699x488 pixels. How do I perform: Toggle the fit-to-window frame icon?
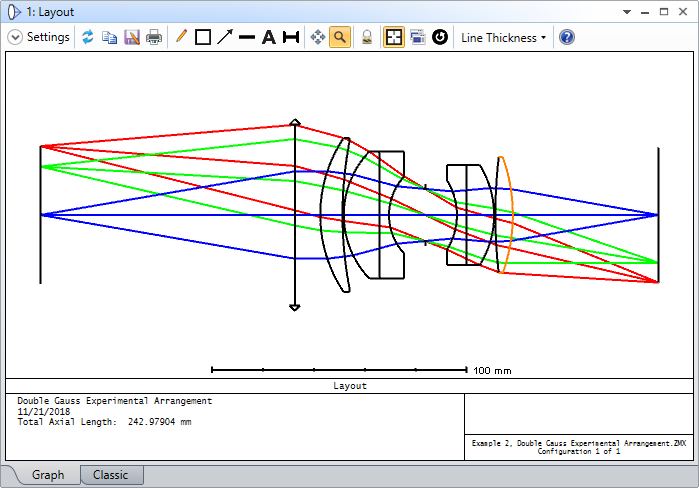(x=394, y=37)
